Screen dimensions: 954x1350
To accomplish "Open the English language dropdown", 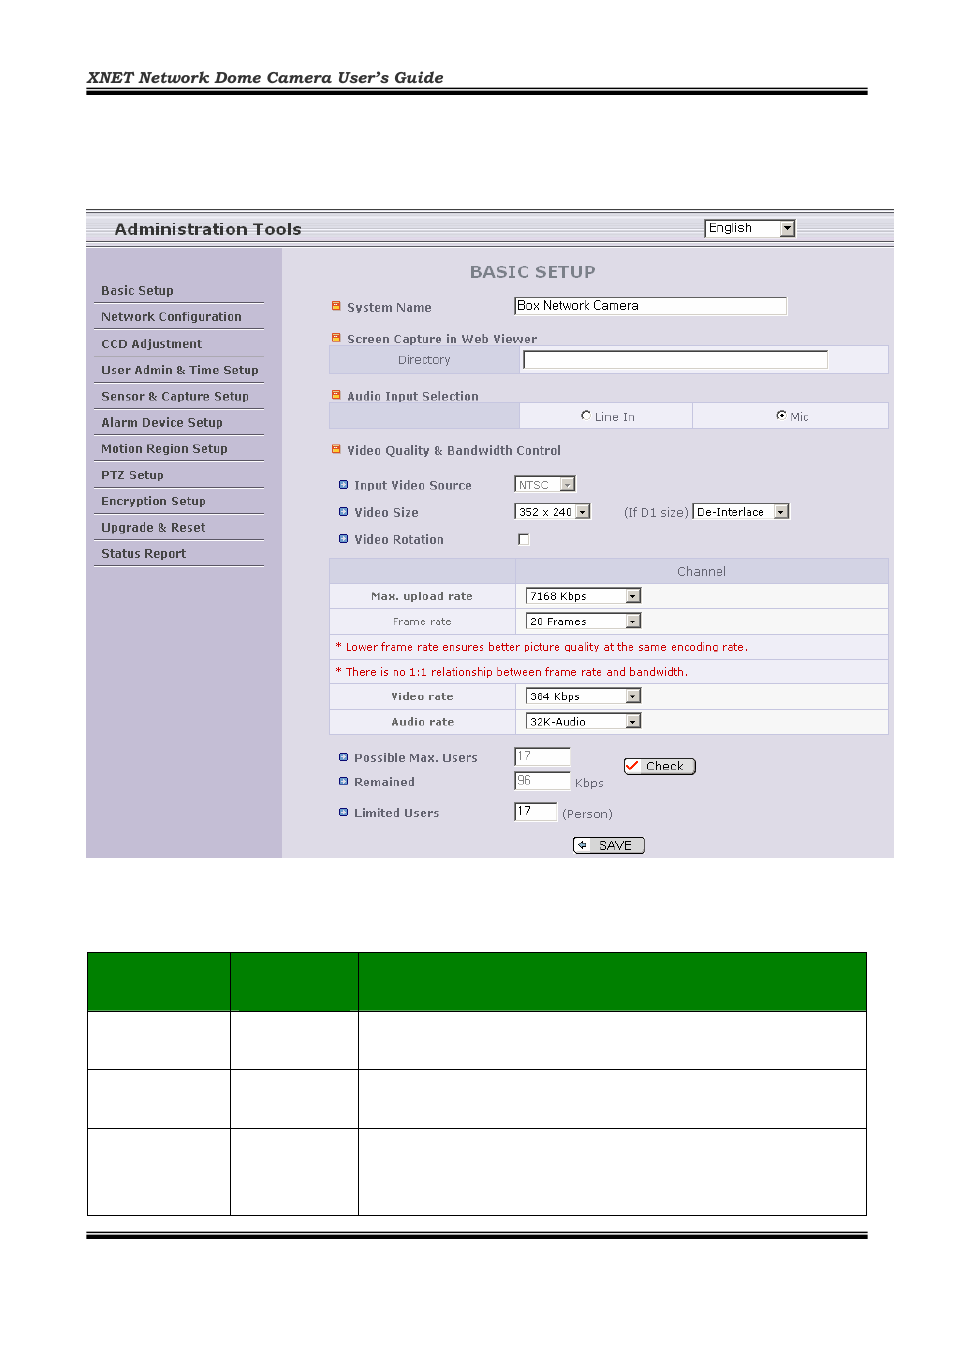I will point(750,228).
